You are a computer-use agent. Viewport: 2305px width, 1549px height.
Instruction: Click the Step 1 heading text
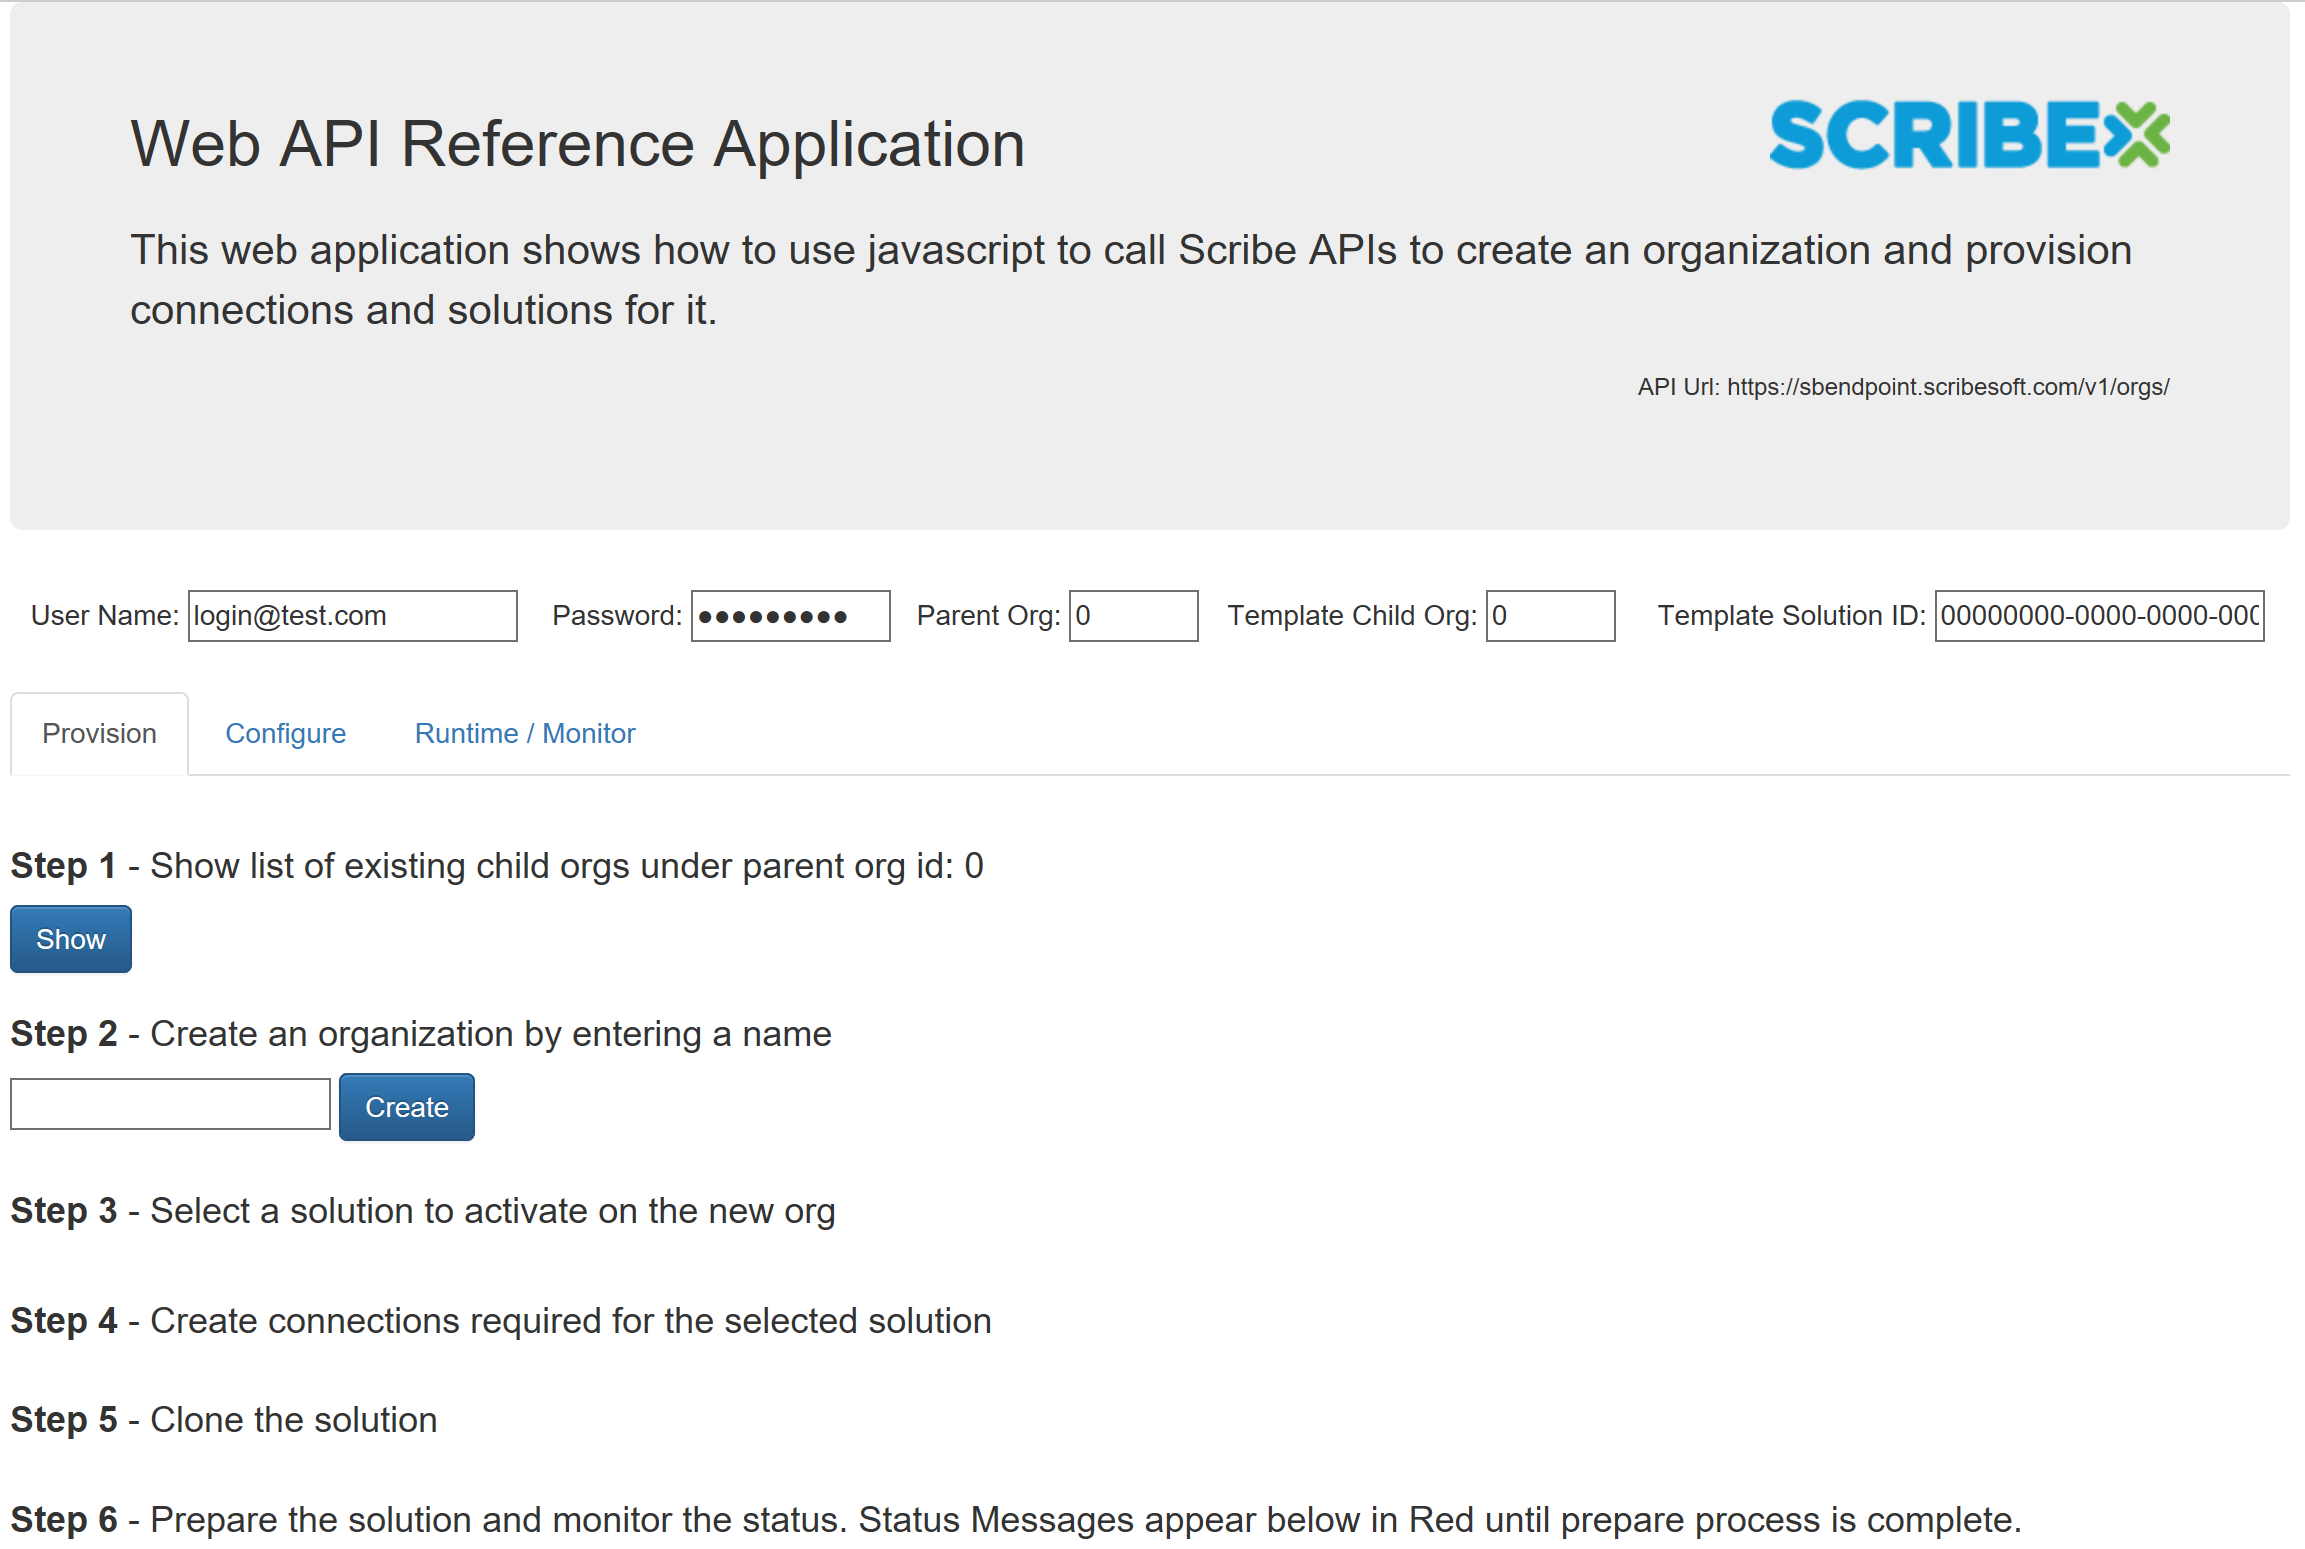[x=497, y=866]
